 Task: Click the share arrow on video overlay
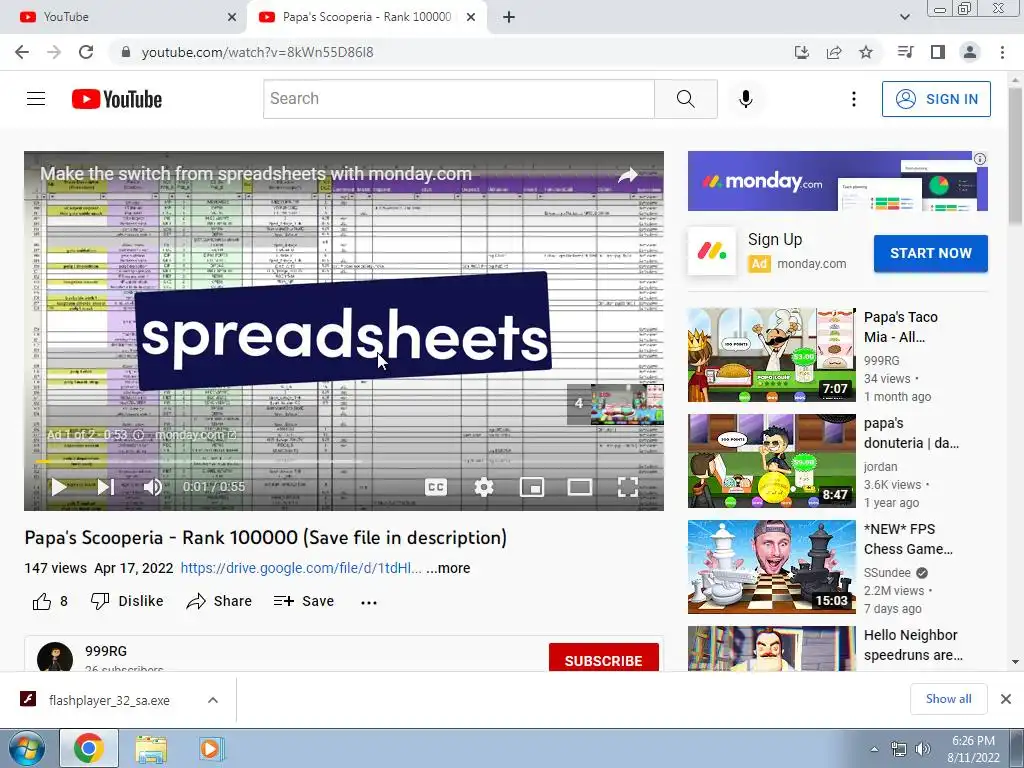pyautogui.click(x=628, y=174)
